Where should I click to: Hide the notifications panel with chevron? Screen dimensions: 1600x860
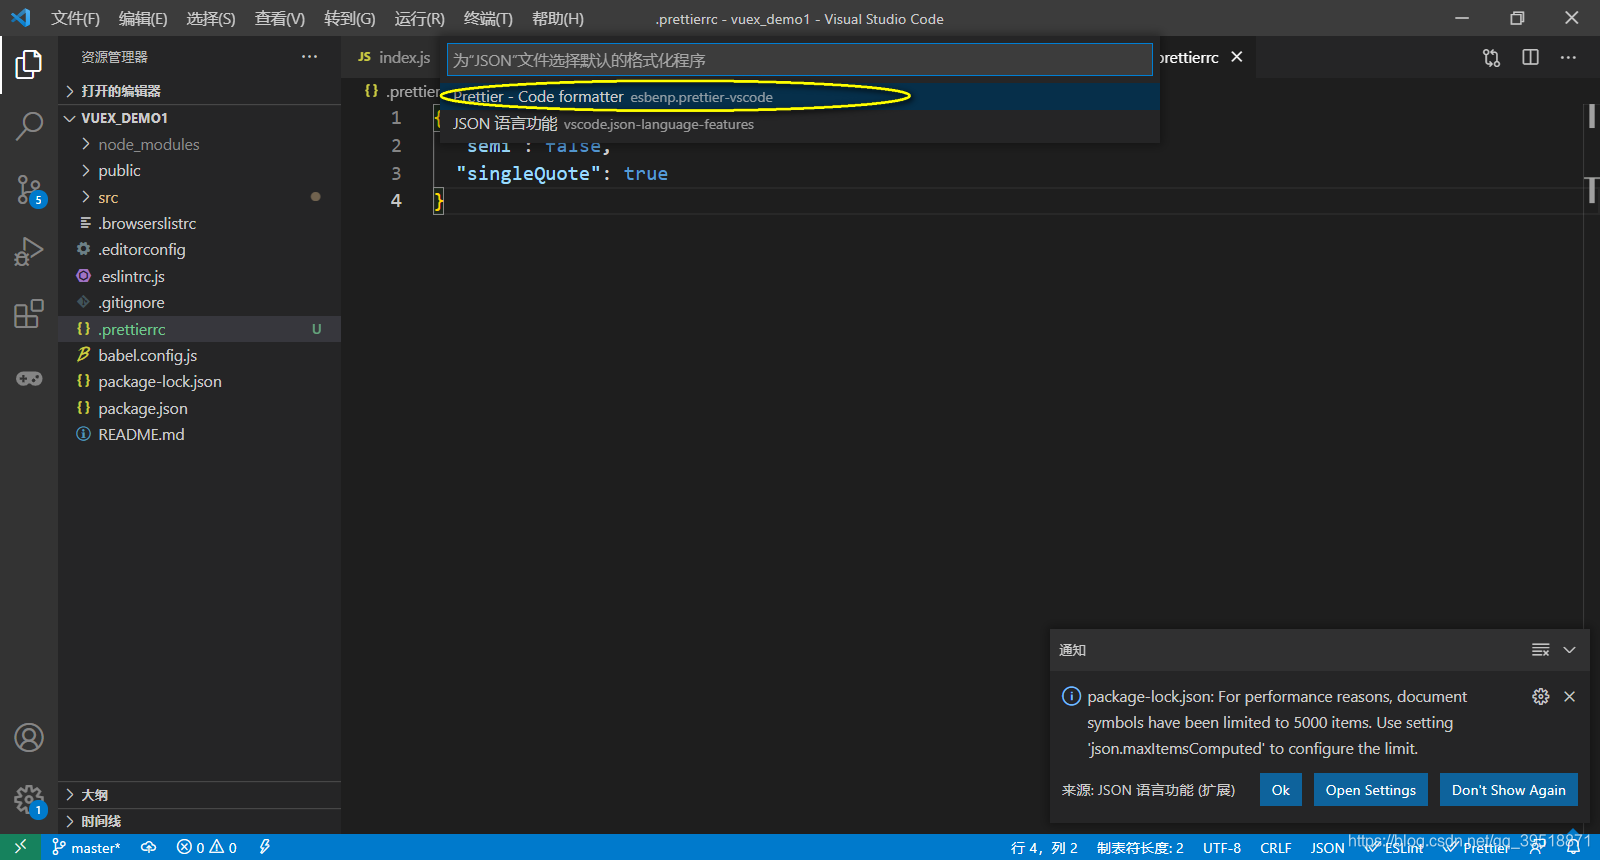pyautogui.click(x=1570, y=650)
